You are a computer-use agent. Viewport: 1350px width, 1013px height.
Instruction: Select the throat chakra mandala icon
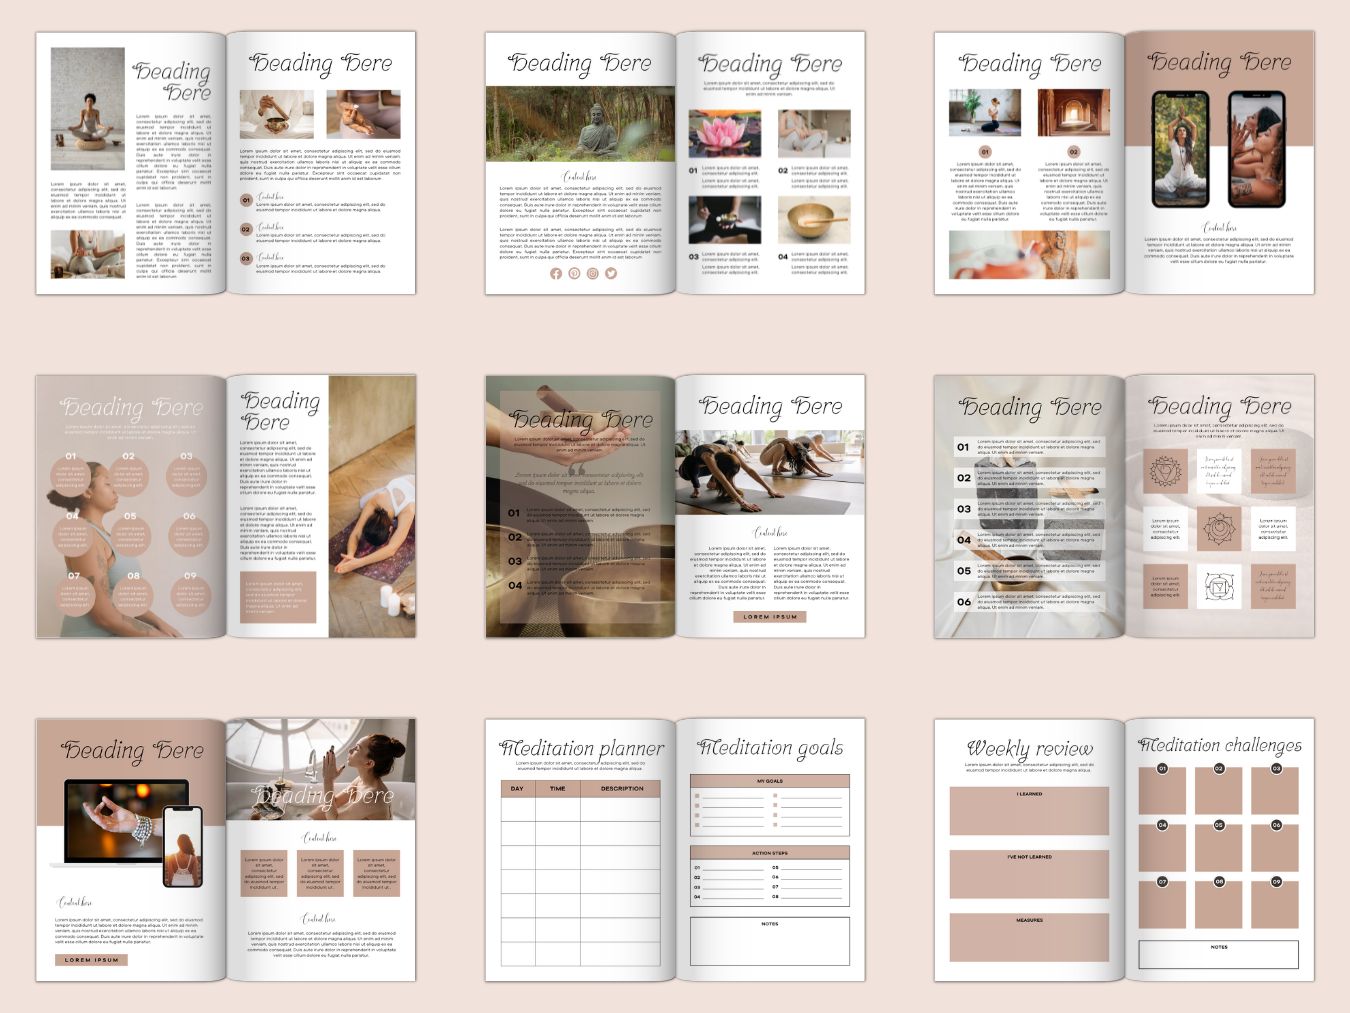coord(1165,470)
